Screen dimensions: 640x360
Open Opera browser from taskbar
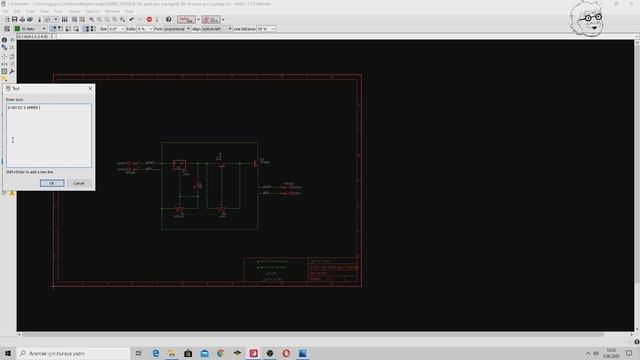pyautogui.click(x=286, y=353)
